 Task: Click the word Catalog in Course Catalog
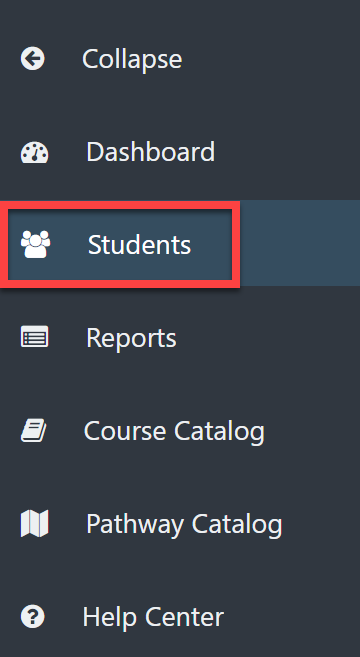tap(219, 432)
